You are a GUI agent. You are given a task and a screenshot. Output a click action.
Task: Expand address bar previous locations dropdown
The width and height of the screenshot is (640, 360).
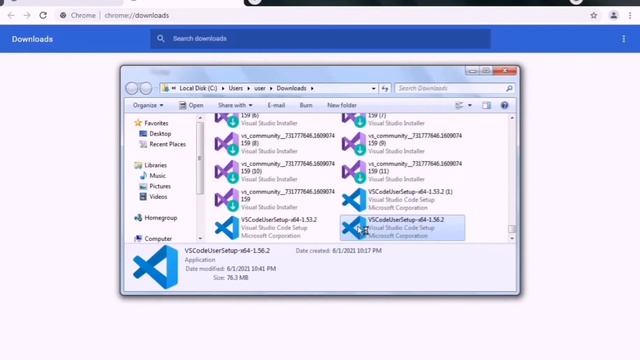(373, 89)
